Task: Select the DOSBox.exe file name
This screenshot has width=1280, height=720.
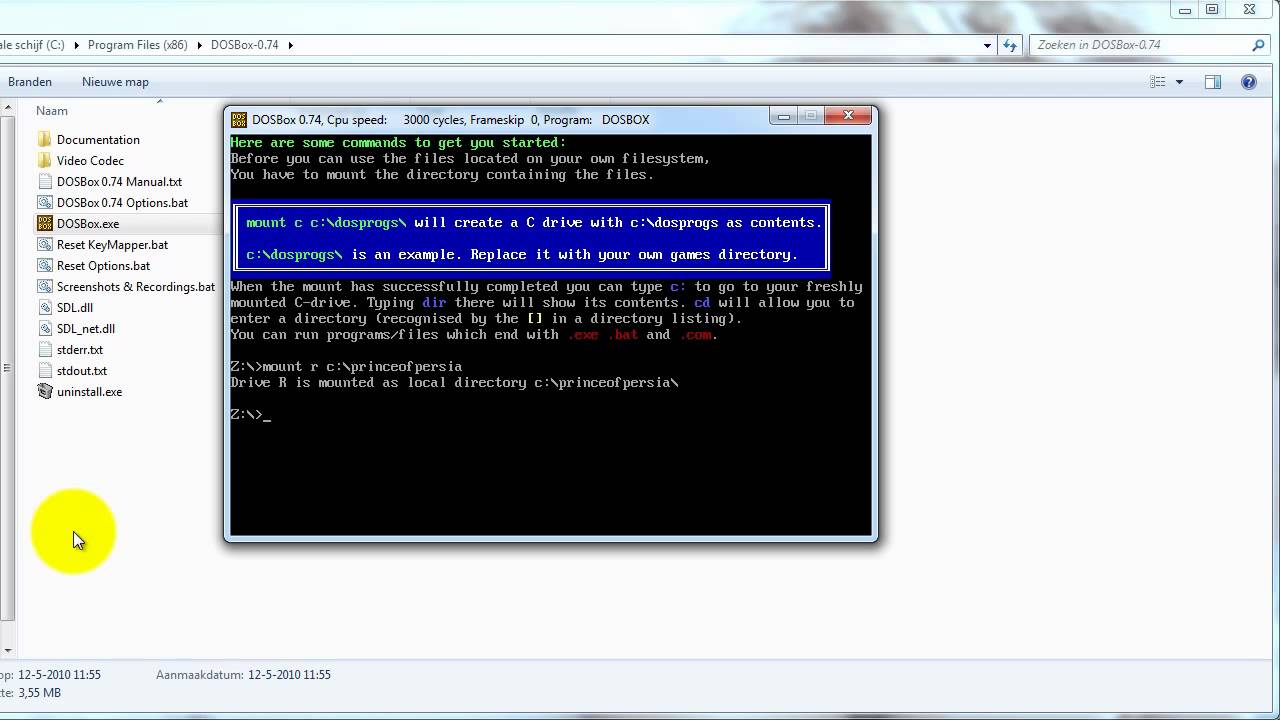Action: pyautogui.click(x=88, y=224)
